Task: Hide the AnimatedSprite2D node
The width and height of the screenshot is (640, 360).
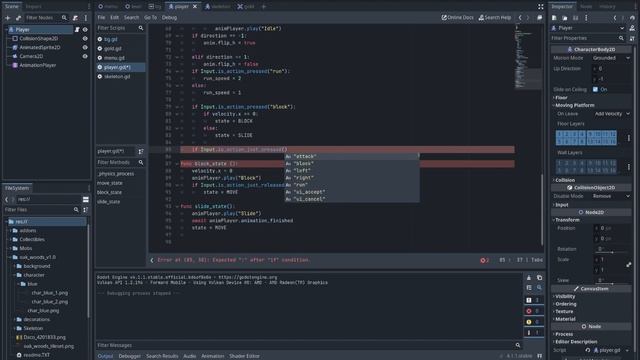Action: pos(85,47)
